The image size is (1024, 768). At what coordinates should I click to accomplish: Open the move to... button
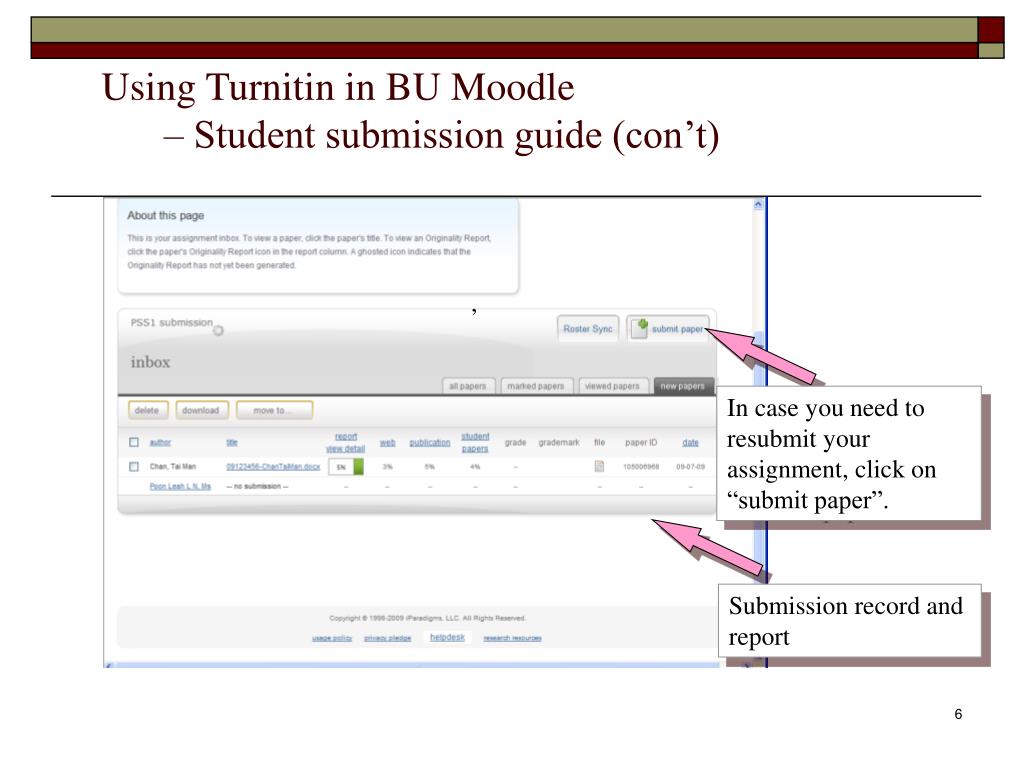[274, 410]
